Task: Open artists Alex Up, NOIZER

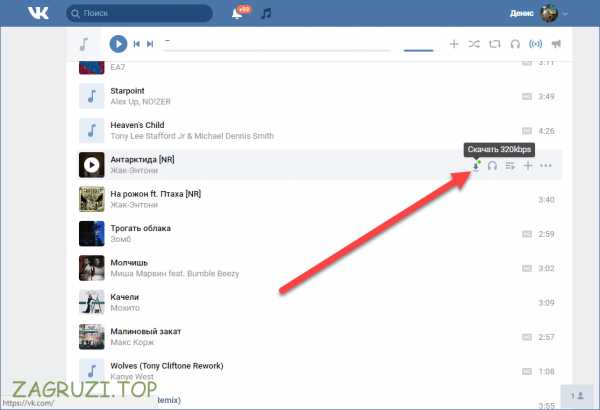Action: (x=140, y=102)
